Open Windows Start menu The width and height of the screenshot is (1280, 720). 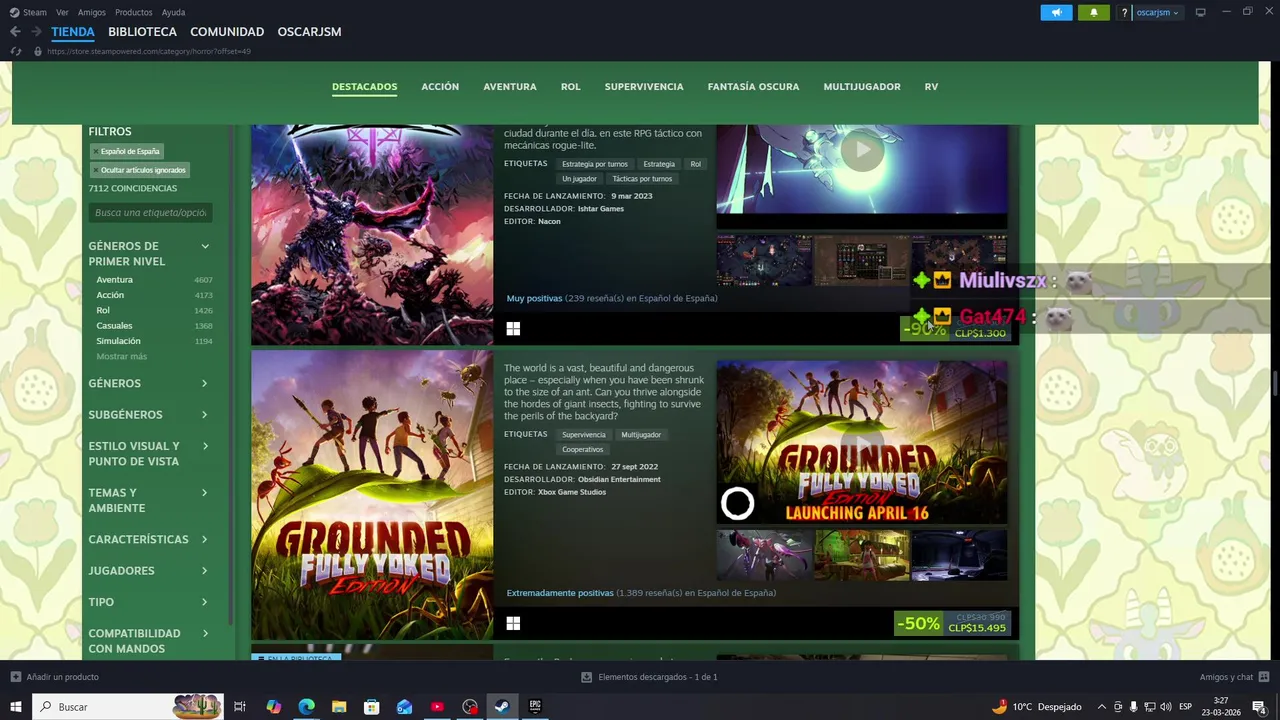[15, 707]
